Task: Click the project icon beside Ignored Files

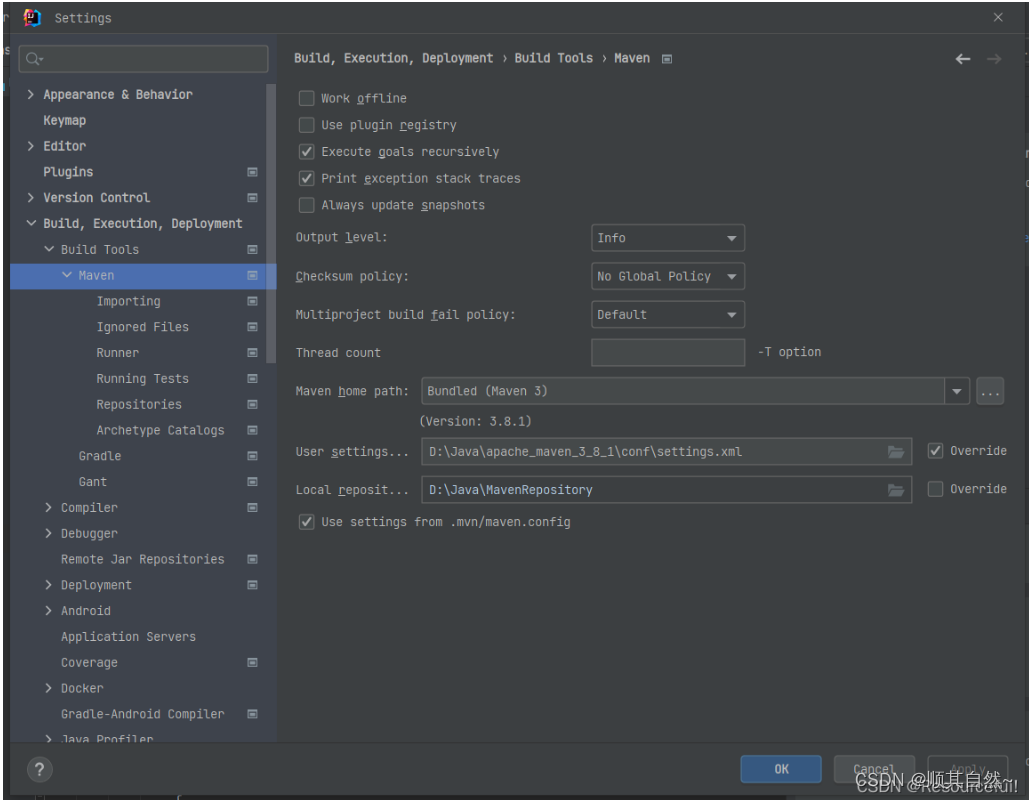Action: (x=252, y=327)
